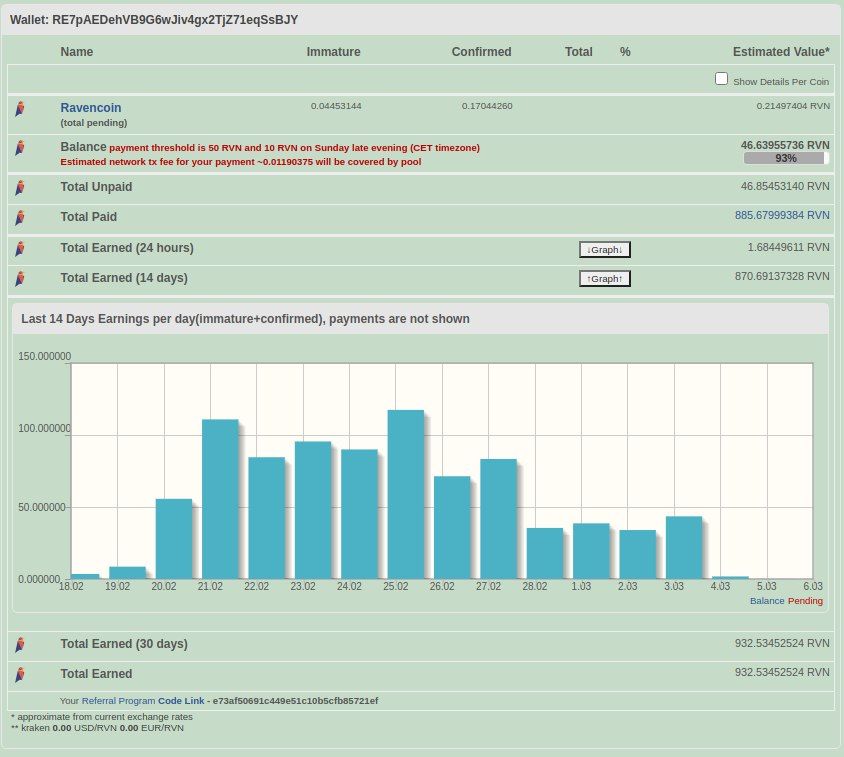Click the icon next to Total Earned (14 days)
The image size is (844, 757).
[19, 278]
